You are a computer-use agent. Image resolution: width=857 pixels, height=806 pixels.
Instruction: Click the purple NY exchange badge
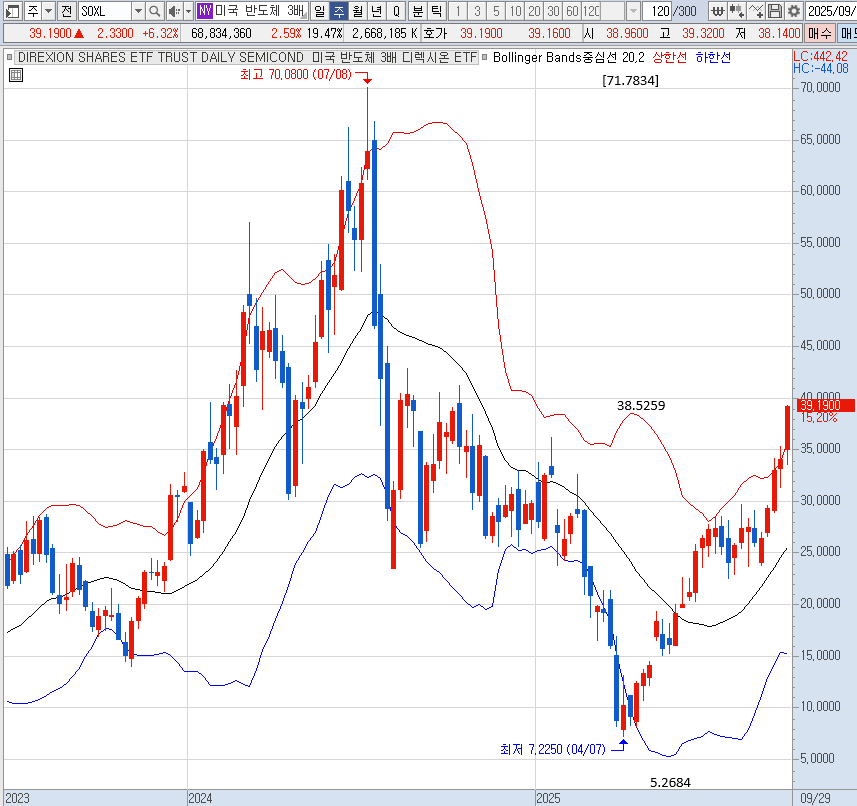point(204,11)
